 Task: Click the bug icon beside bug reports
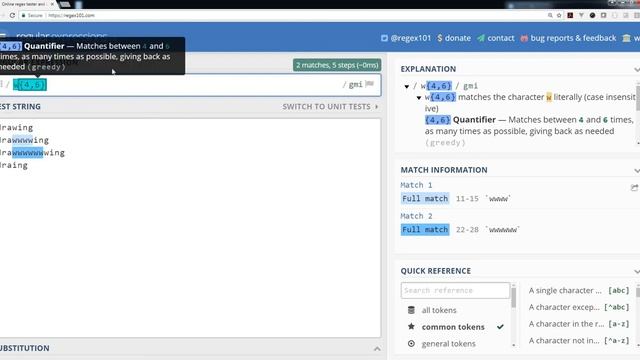[524, 38]
